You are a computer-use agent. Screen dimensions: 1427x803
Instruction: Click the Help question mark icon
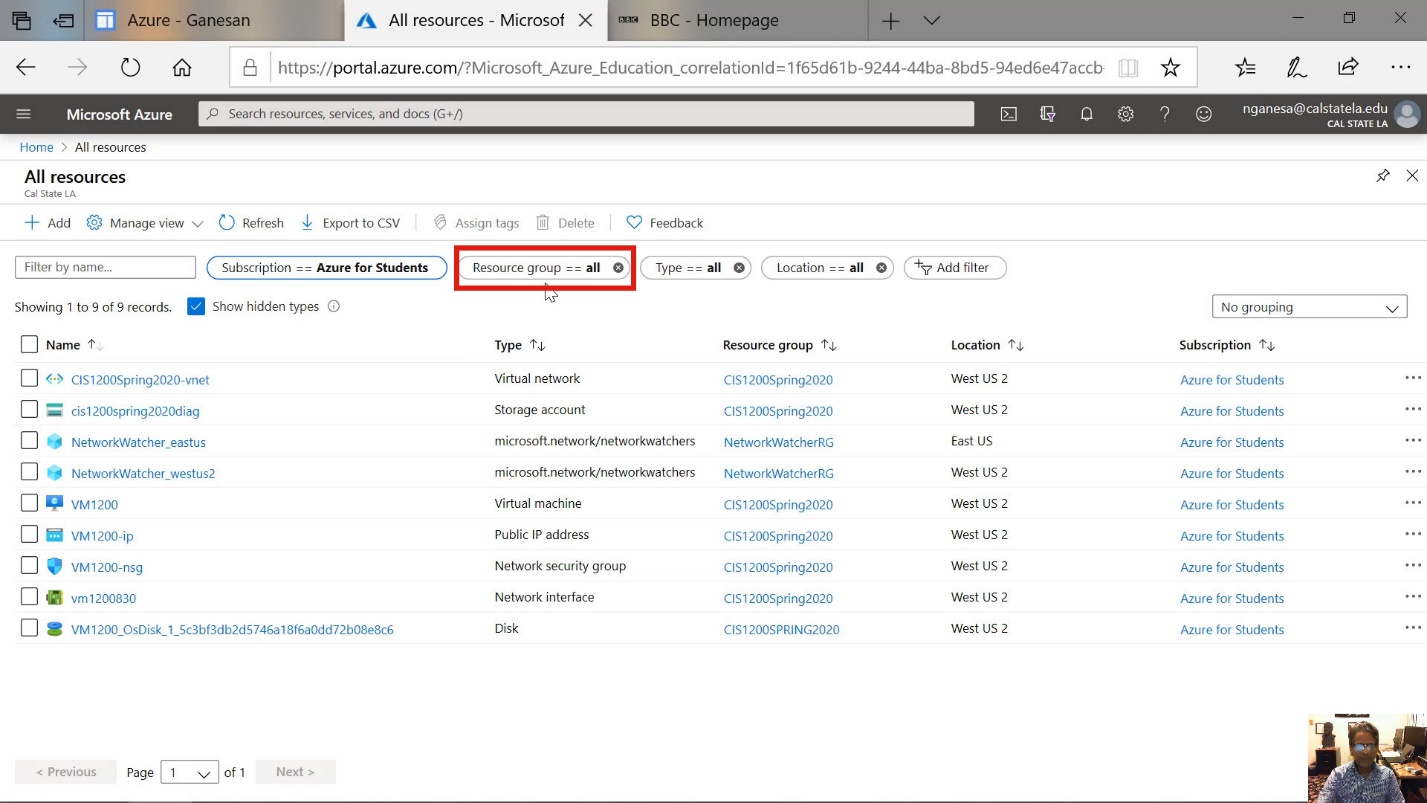[1164, 114]
